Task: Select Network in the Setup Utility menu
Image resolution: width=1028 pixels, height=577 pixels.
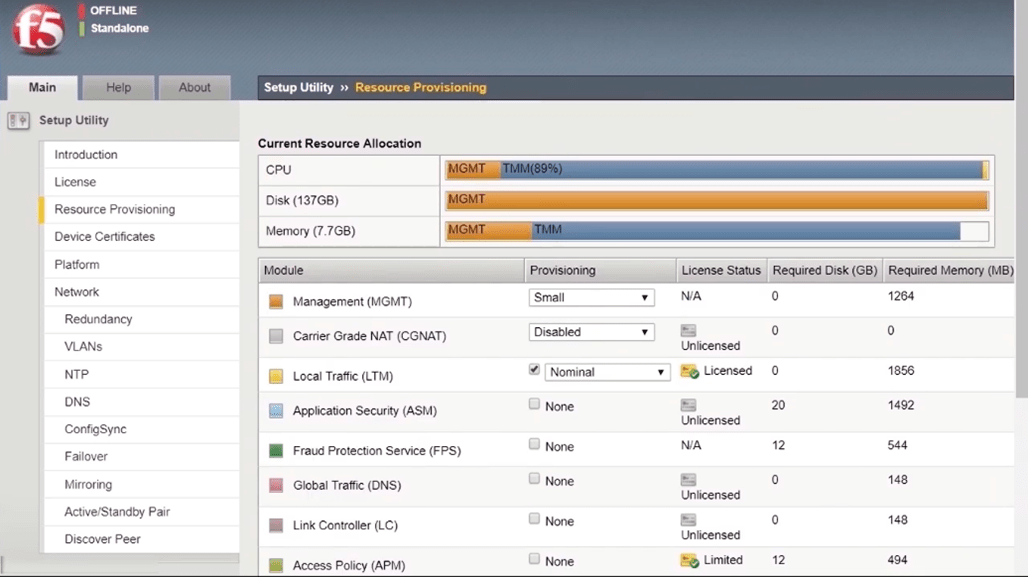Action: [x=77, y=291]
